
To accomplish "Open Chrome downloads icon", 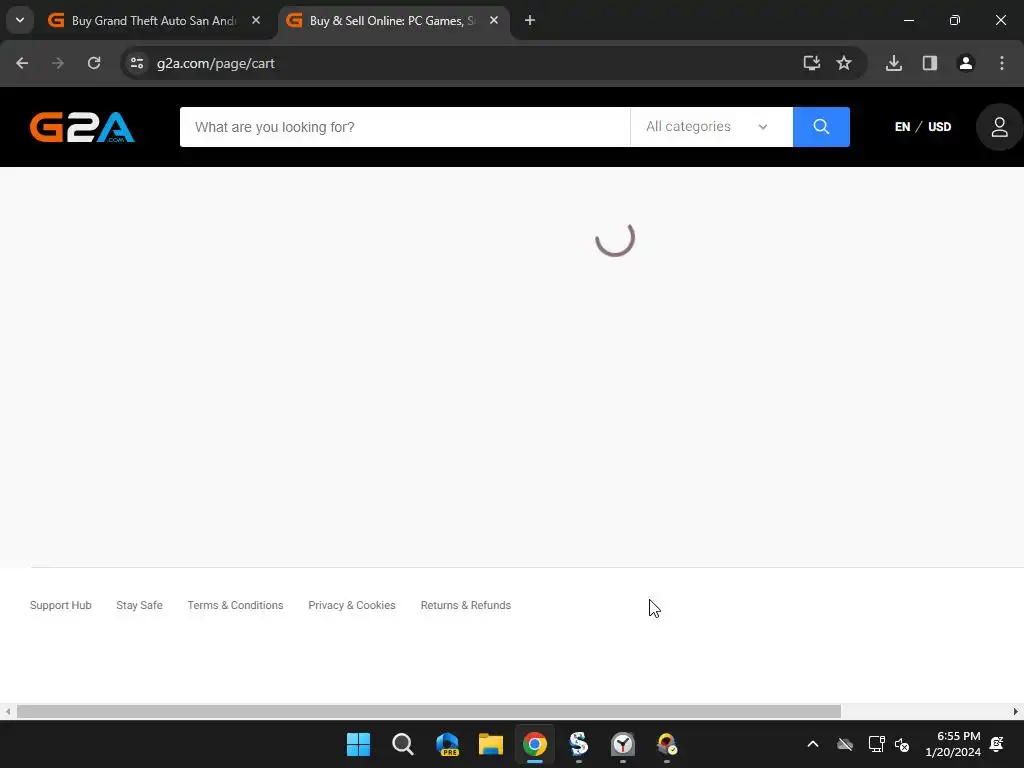I will [x=894, y=63].
